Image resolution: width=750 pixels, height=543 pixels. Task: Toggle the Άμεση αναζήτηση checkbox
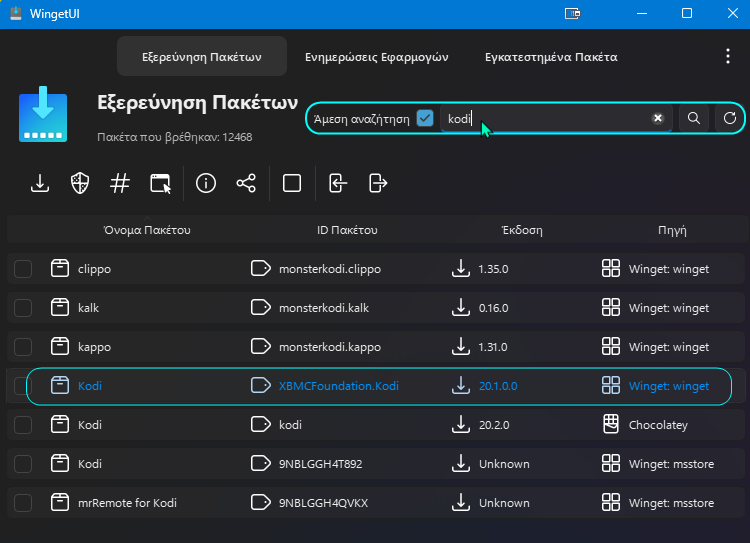pos(425,118)
